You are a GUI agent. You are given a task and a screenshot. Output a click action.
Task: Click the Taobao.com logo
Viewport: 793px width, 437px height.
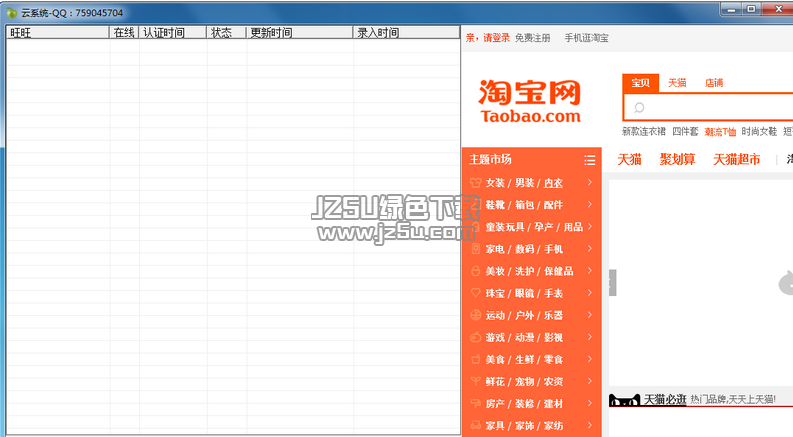tap(530, 102)
